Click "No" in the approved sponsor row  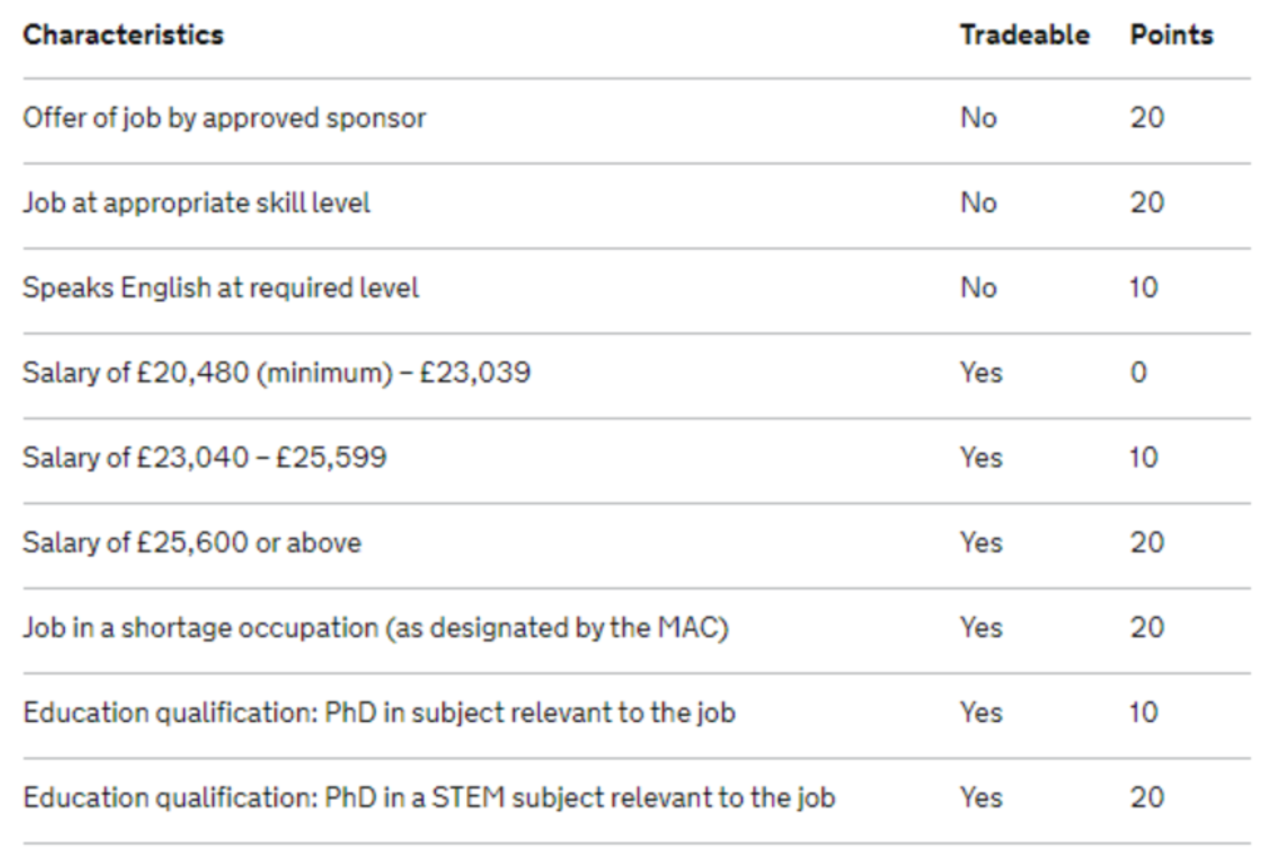pyautogui.click(x=978, y=118)
